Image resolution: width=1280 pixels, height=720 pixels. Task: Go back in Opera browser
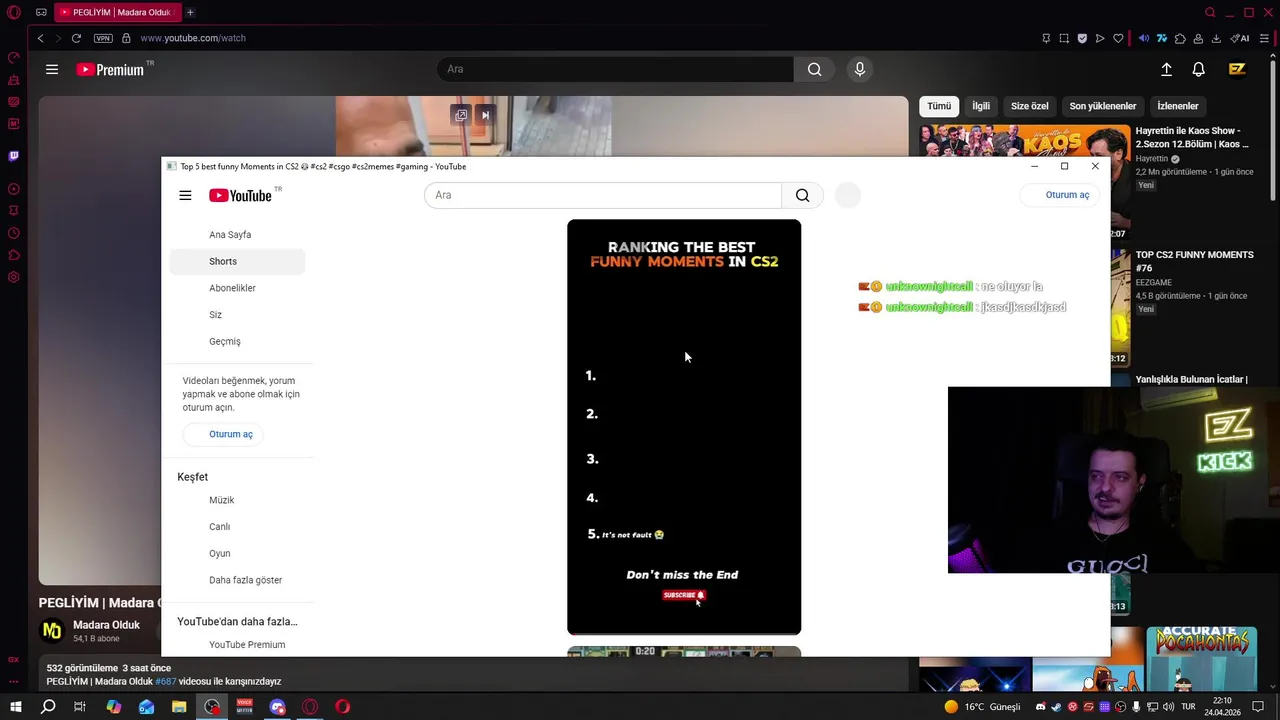40,38
